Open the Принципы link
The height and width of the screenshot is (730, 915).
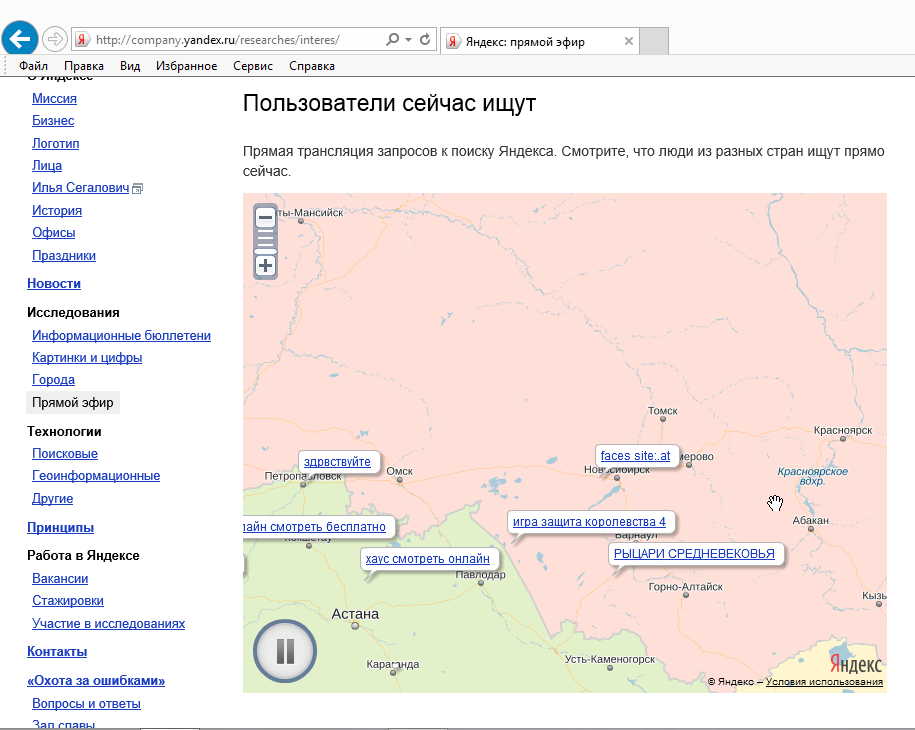point(60,528)
